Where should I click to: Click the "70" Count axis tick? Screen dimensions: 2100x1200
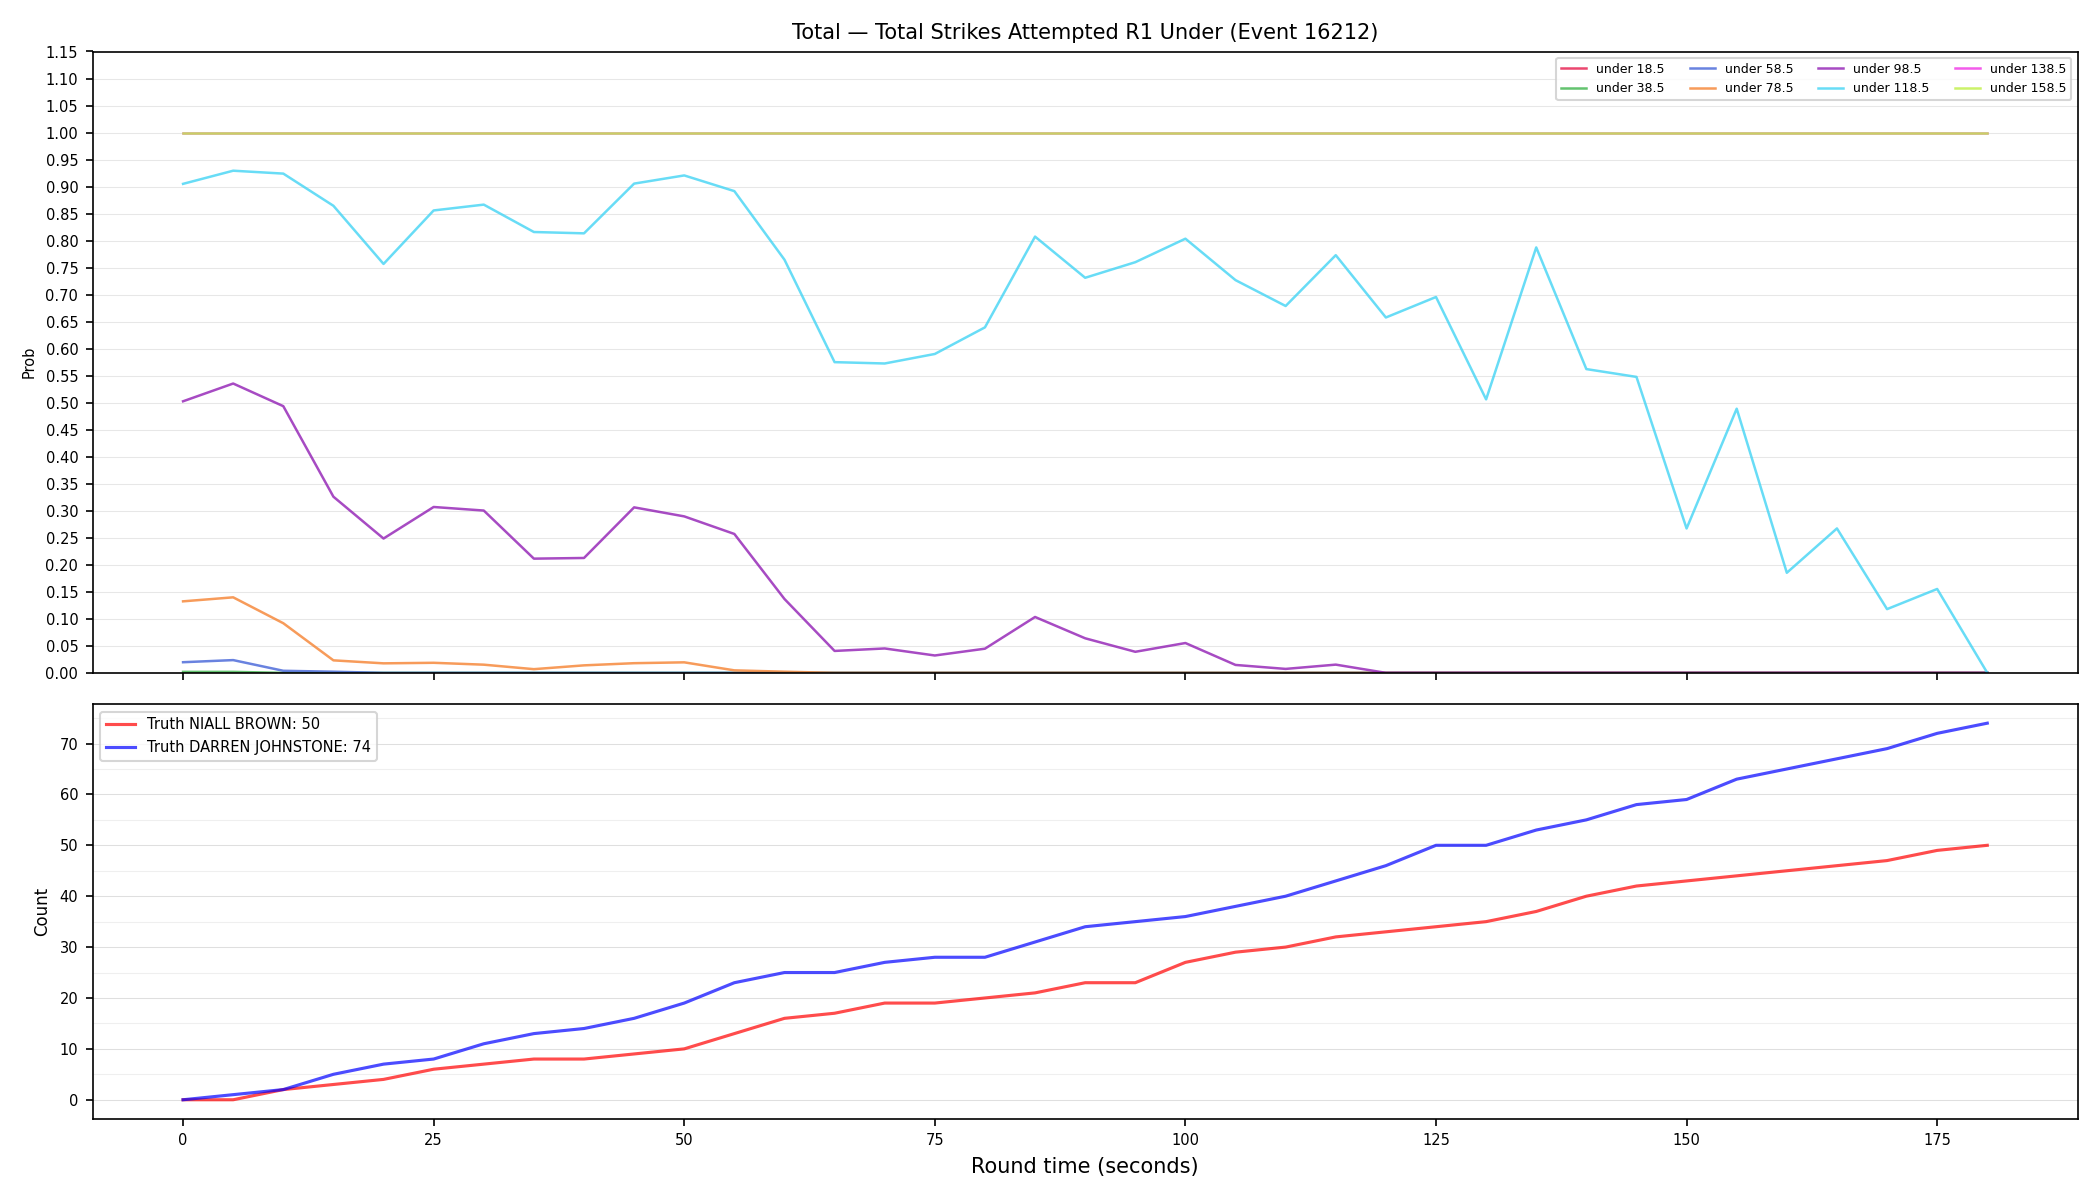point(70,744)
